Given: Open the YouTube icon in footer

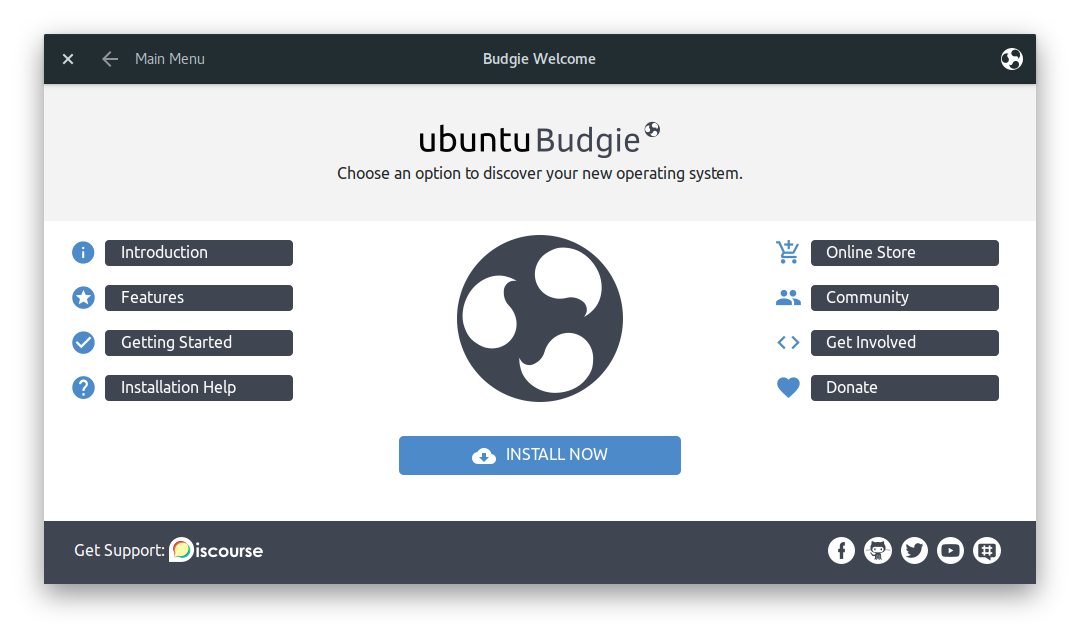Looking at the screenshot, I should tap(951, 551).
